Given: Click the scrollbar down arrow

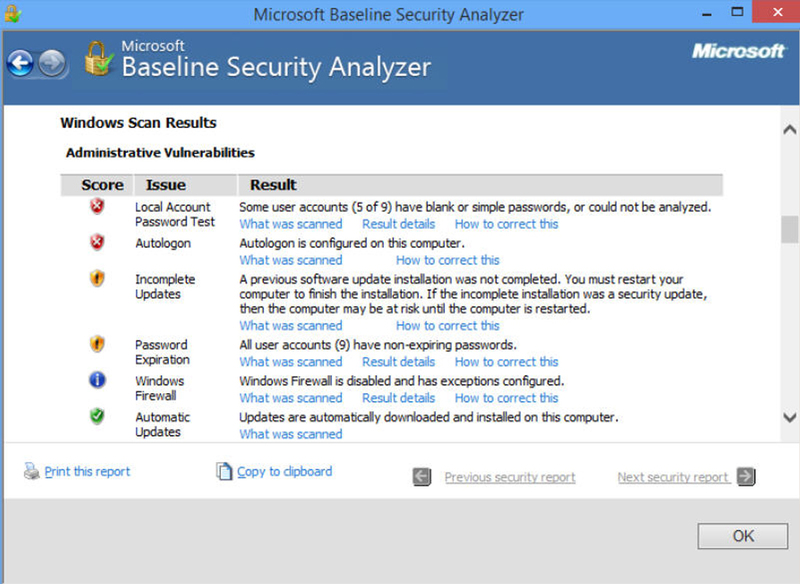Looking at the screenshot, I should coord(789,417).
